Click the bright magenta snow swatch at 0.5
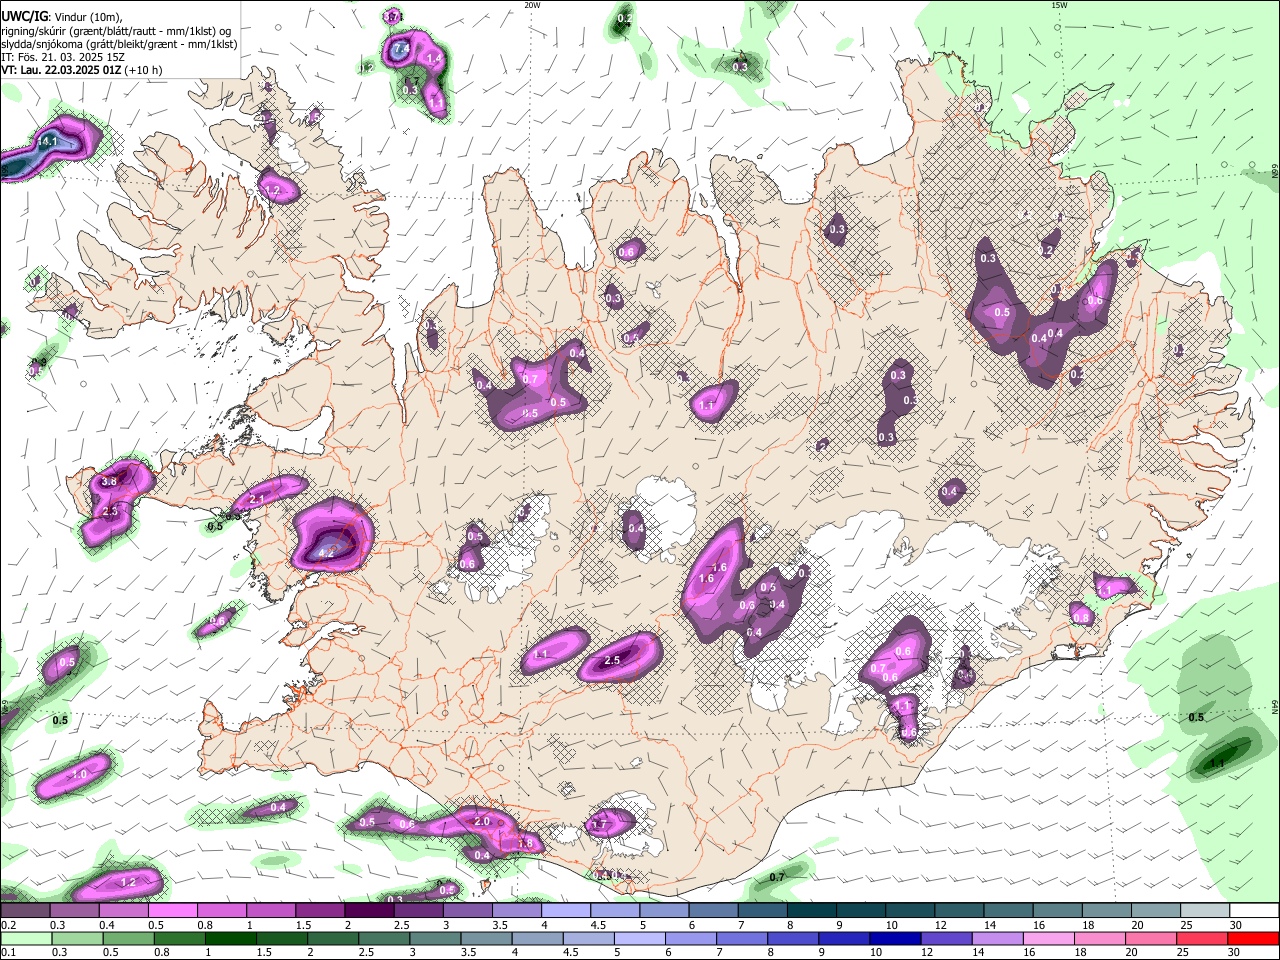The height and width of the screenshot is (960, 1280). click(172, 911)
